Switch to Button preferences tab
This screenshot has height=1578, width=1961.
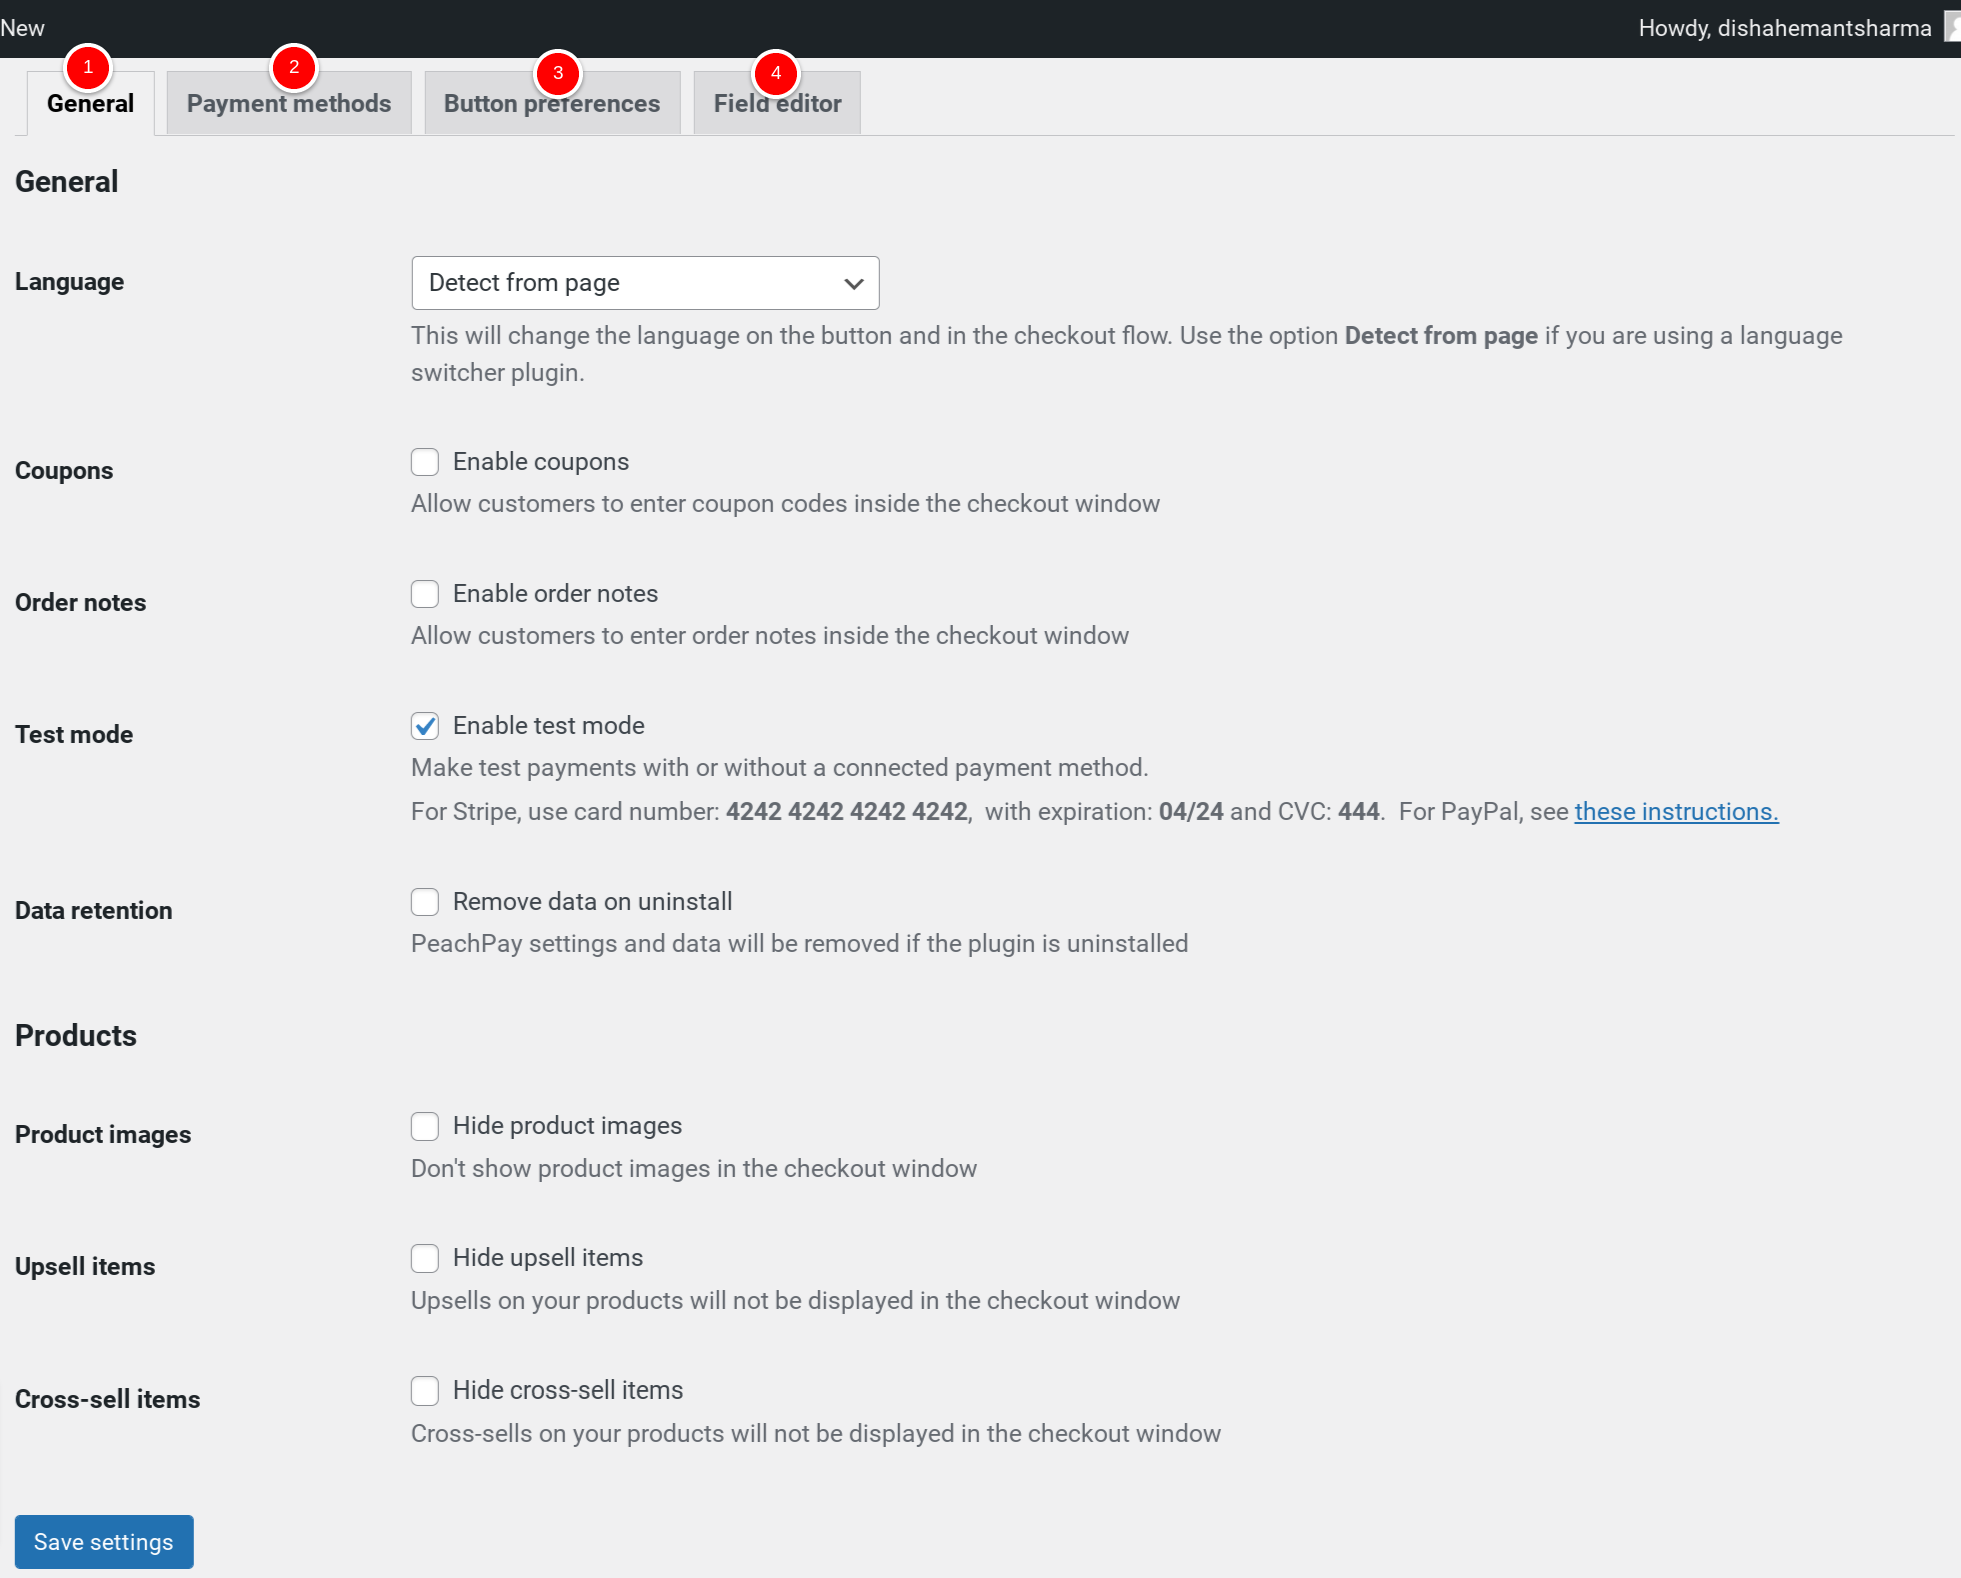coord(552,103)
